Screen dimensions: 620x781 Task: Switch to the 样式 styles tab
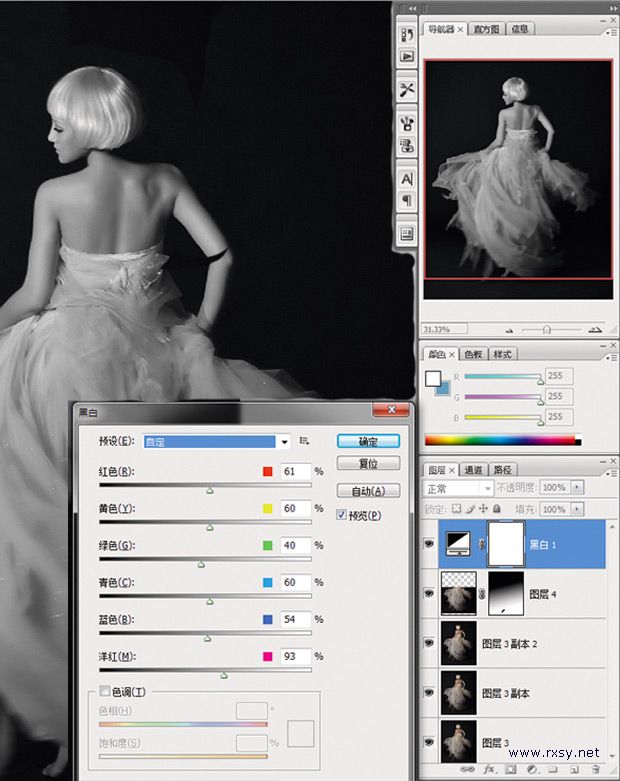click(502, 354)
